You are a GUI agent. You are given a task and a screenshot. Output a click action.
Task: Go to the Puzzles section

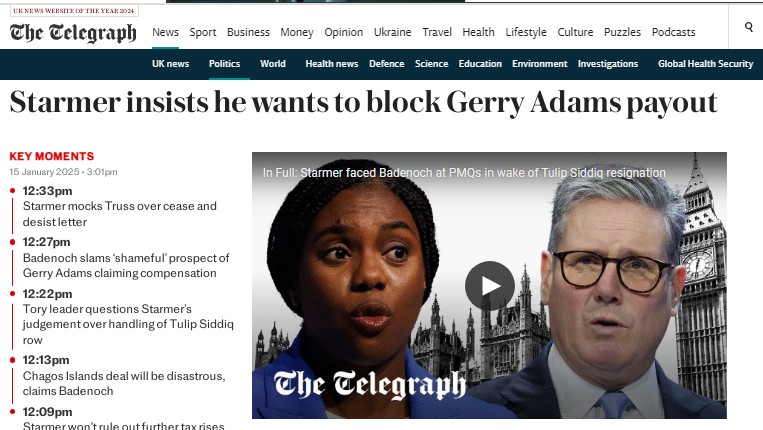tap(622, 32)
